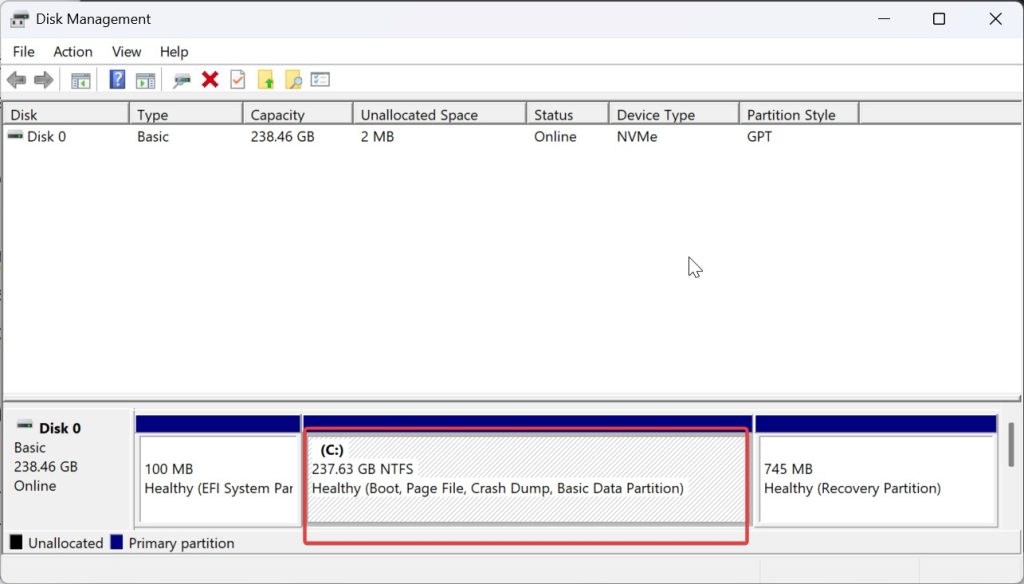Select the C: 237.63 GB NTFS partition
Screen dimensions: 1024x584
coord(526,478)
